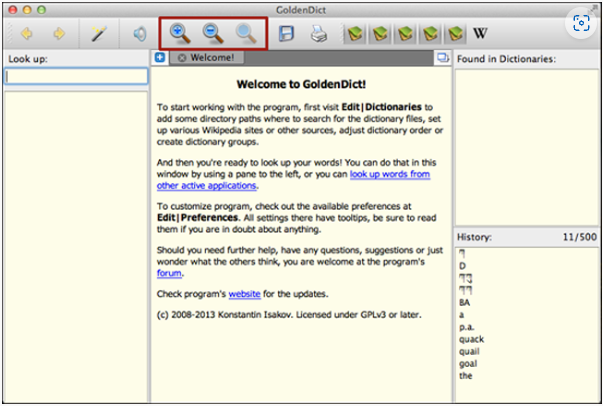603x406 pixels.
Task: Toggle the scan popup wand icon
Action: click(100, 33)
